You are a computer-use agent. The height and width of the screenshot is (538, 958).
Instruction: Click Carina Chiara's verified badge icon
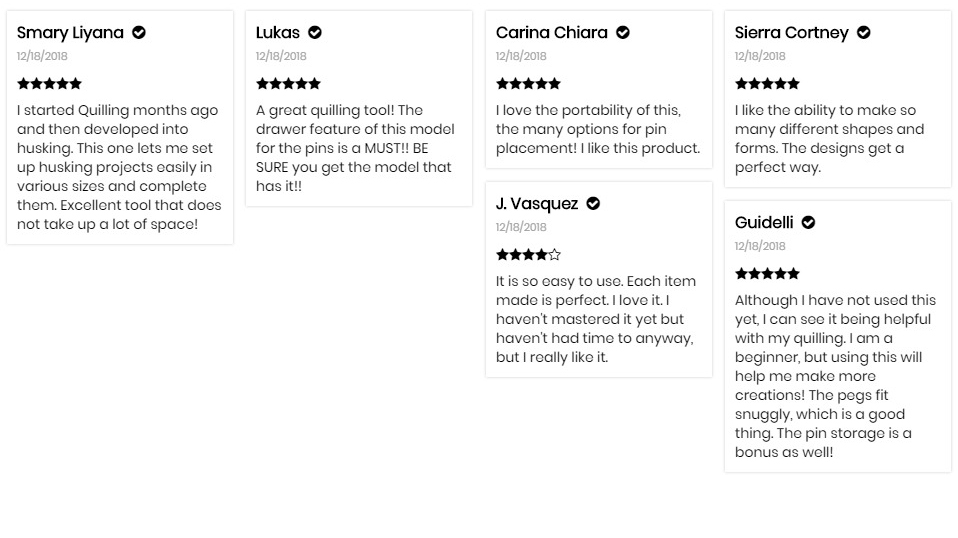coord(623,32)
